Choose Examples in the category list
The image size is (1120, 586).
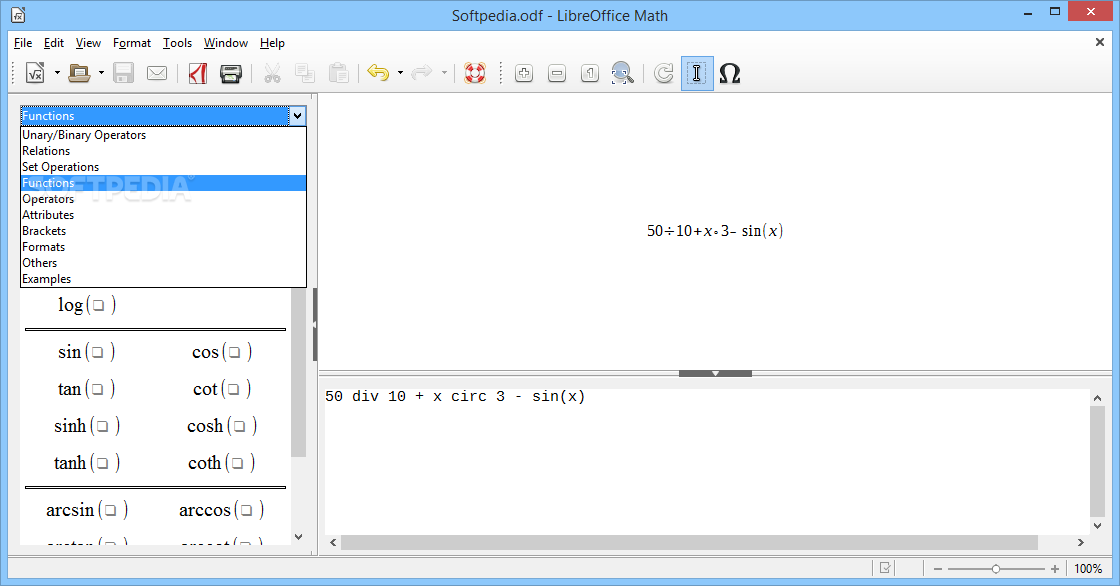point(164,279)
